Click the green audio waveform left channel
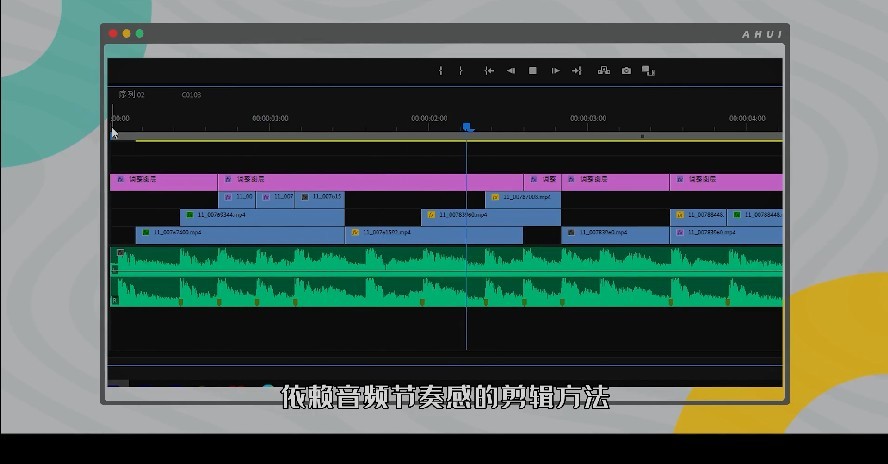The width and height of the screenshot is (888, 464). click(446, 261)
